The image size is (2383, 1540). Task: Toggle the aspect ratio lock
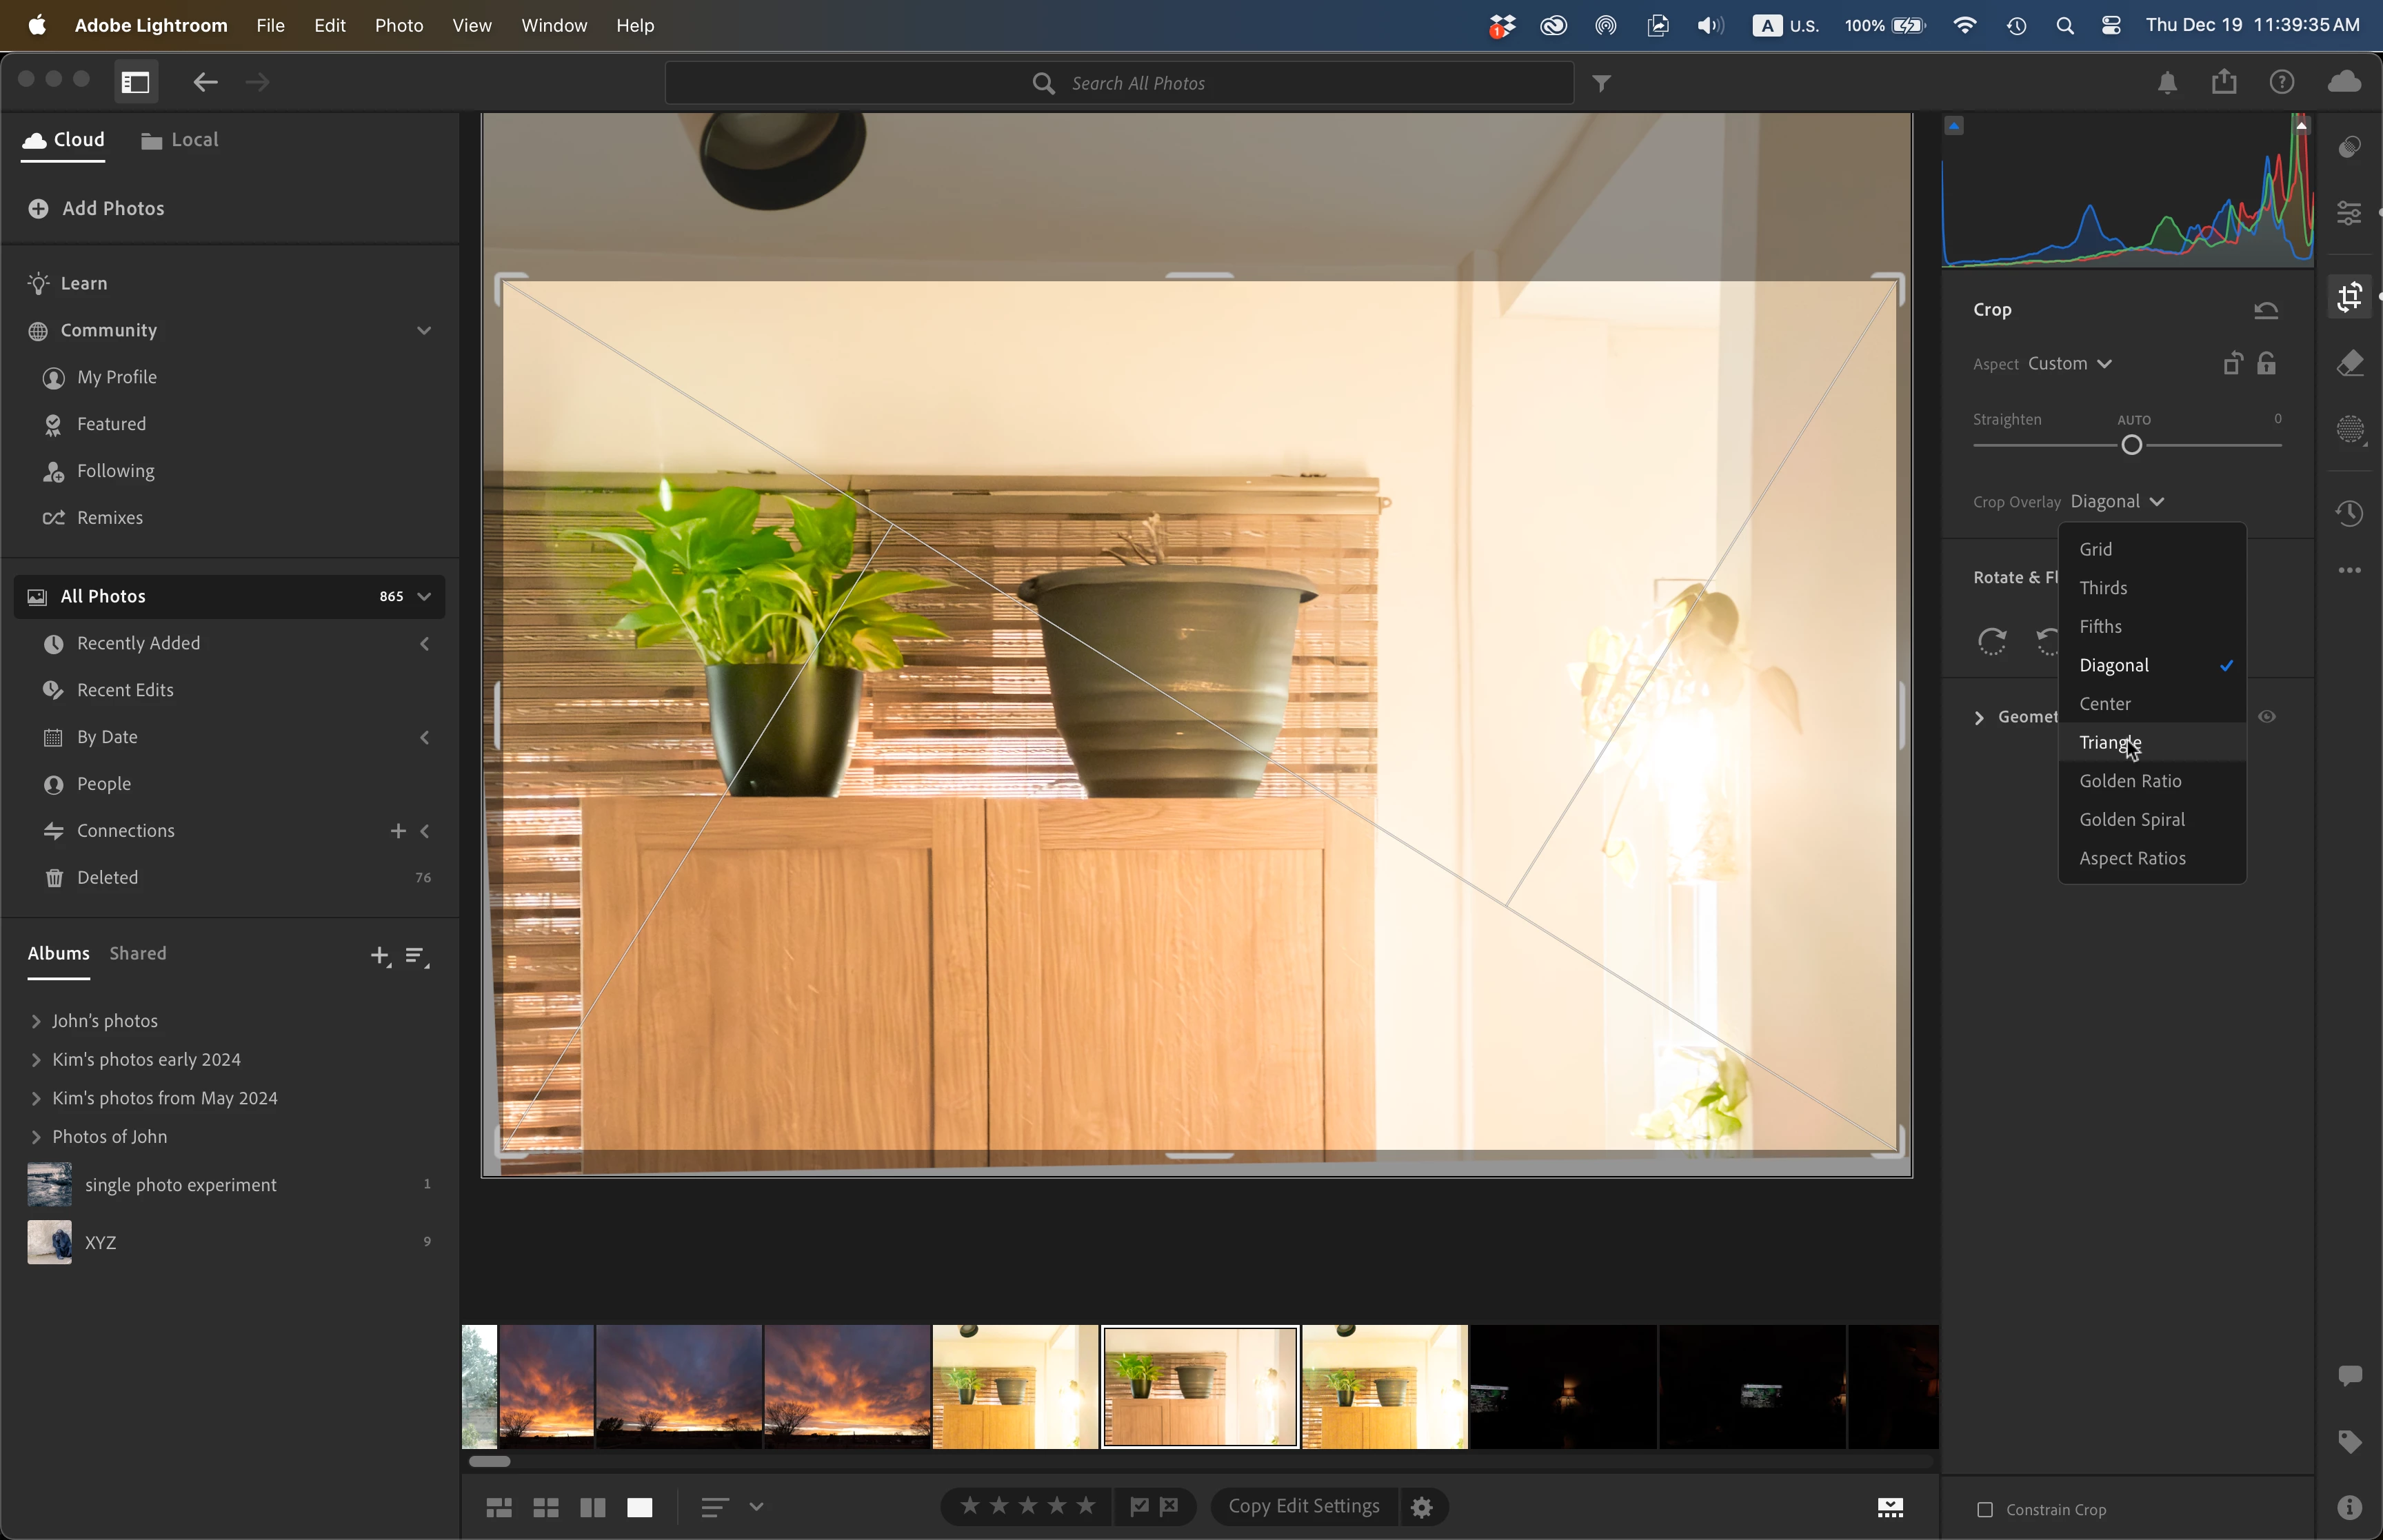2267,363
